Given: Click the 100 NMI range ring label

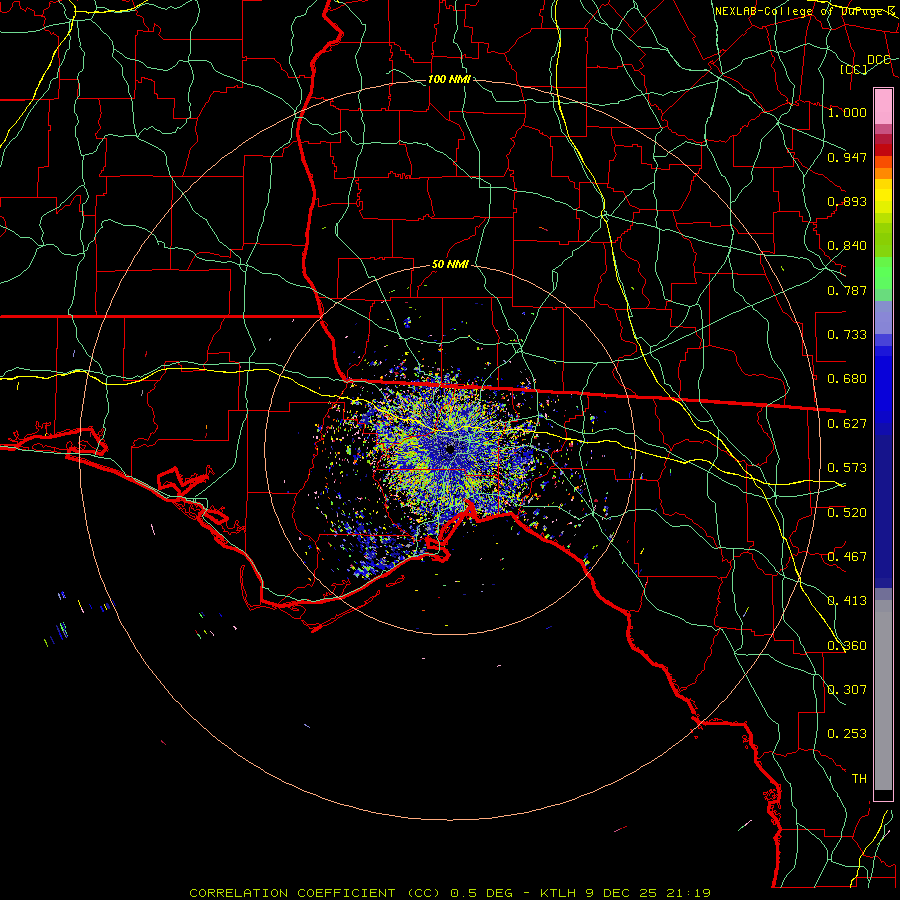Looking at the screenshot, I should (x=449, y=79).
